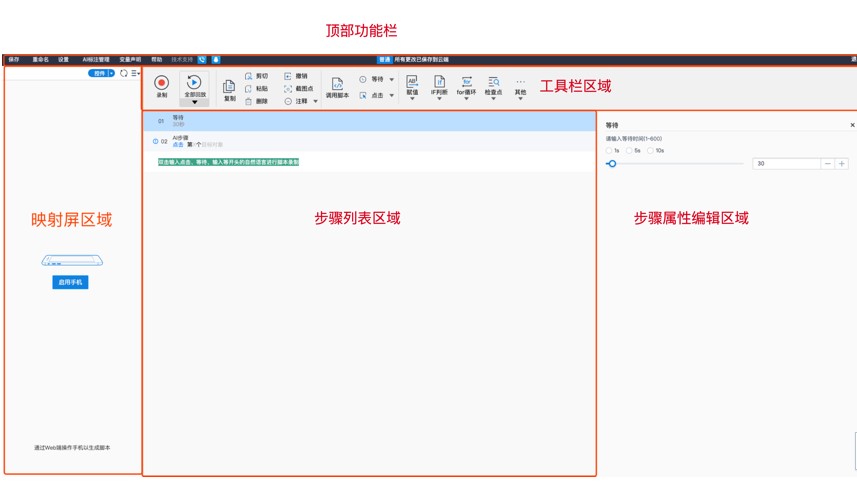Select the 1s wait time radio
The image size is (857, 492).
tap(609, 150)
